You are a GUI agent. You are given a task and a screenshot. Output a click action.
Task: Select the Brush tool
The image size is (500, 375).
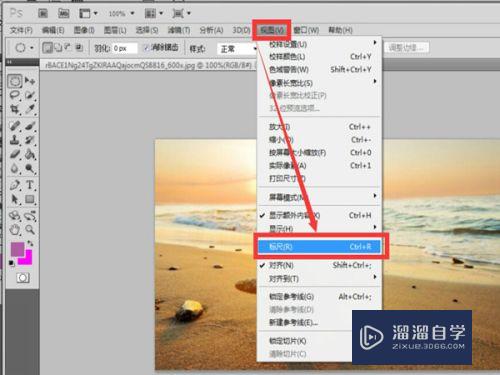point(30,126)
